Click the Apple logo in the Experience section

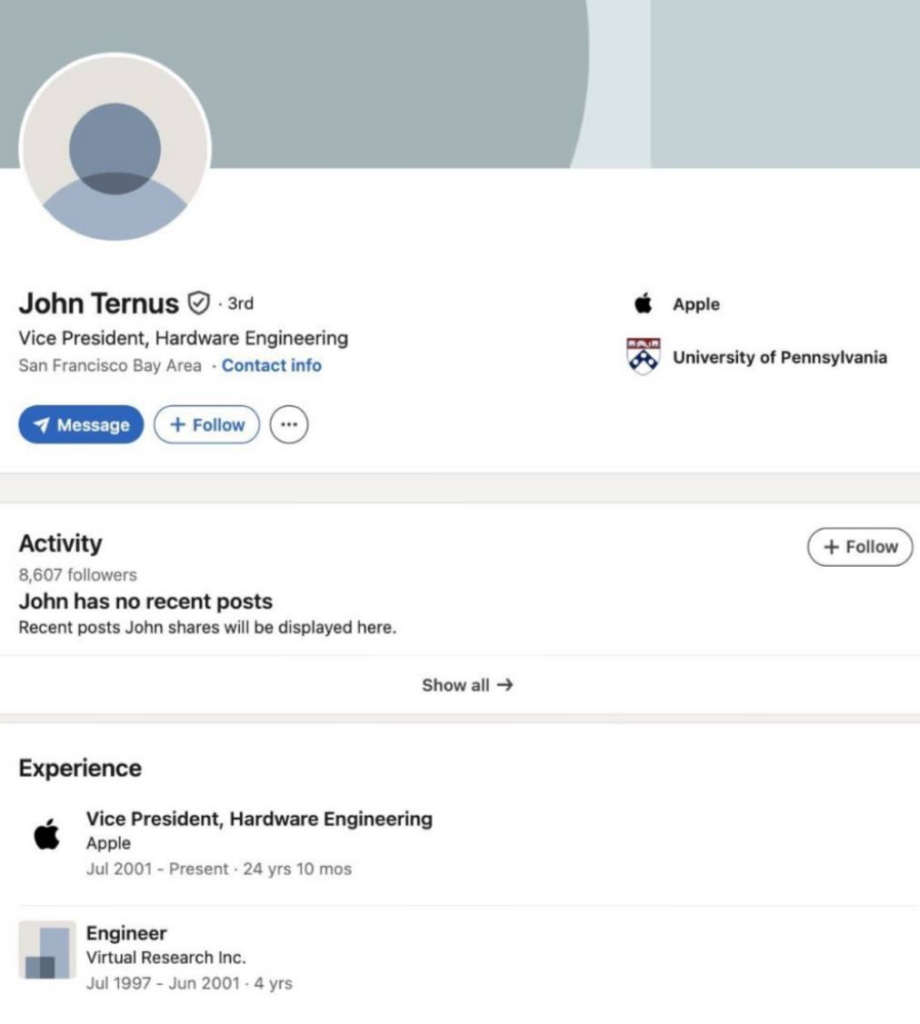click(46, 833)
